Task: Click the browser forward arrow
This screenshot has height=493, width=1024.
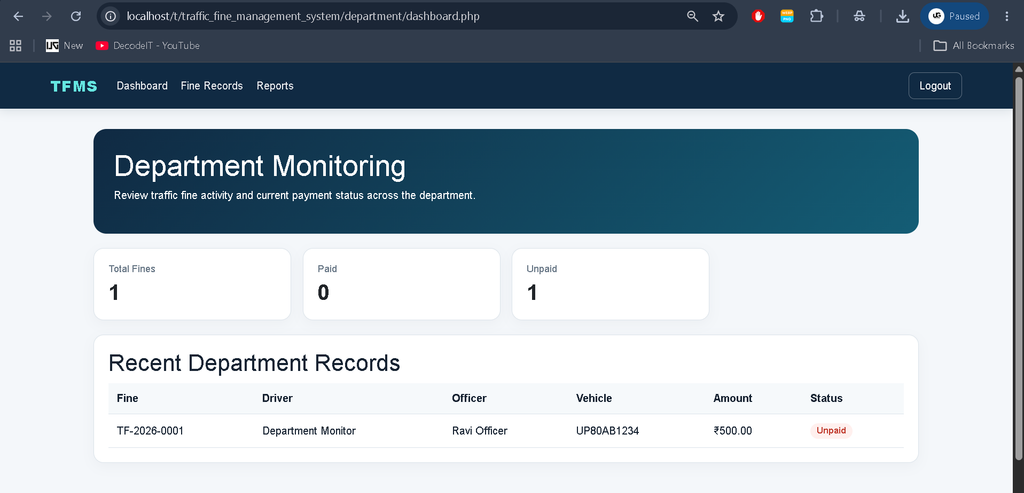Action: (47, 16)
